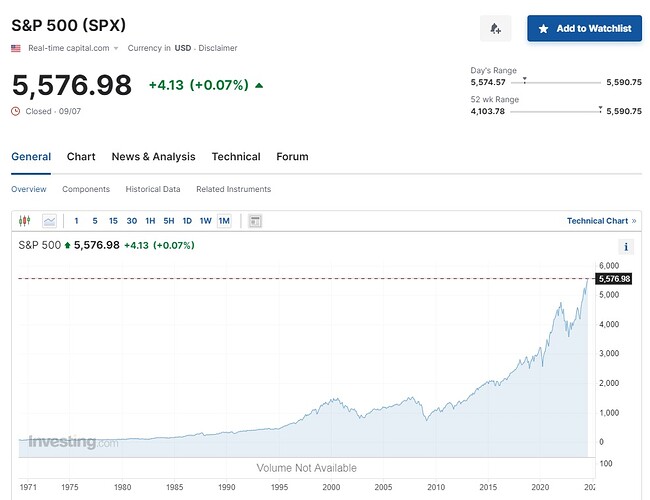Image resolution: width=650 pixels, height=500 pixels.
Task: Click the news overlay icon in chart toolbar
Action: click(x=255, y=221)
